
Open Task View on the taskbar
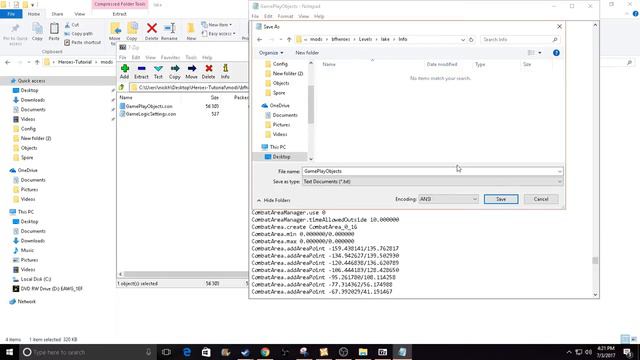167,352
